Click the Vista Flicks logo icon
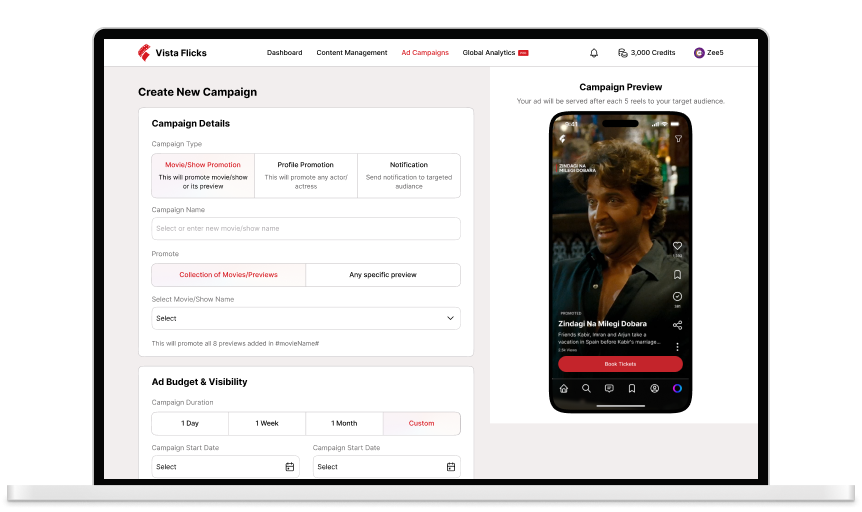Screen dimensions: 862x512 click(144, 52)
